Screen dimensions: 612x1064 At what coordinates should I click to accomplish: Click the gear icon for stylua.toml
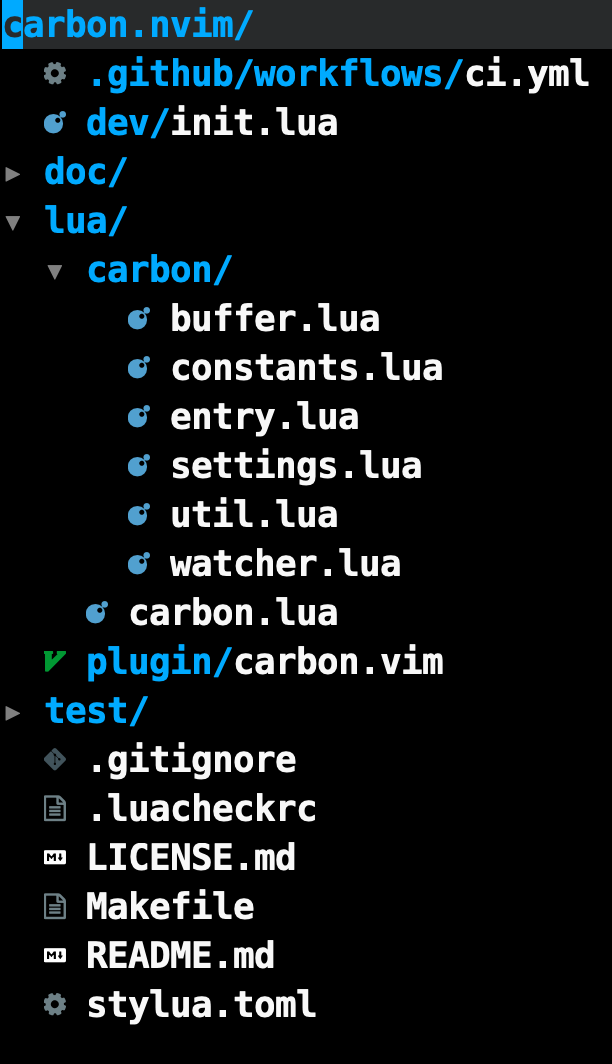[x=57, y=1004]
